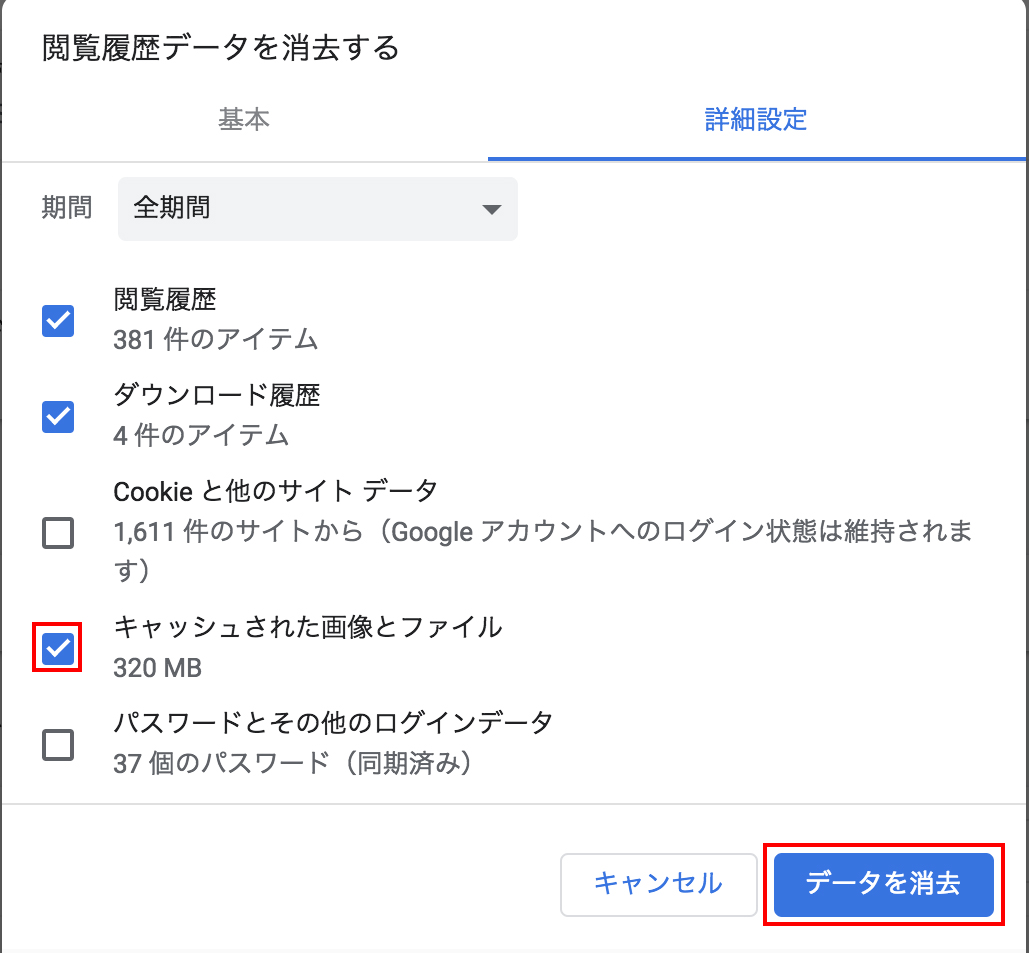Switch to the 基本 tab
1029x953 pixels.
click(x=244, y=120)
